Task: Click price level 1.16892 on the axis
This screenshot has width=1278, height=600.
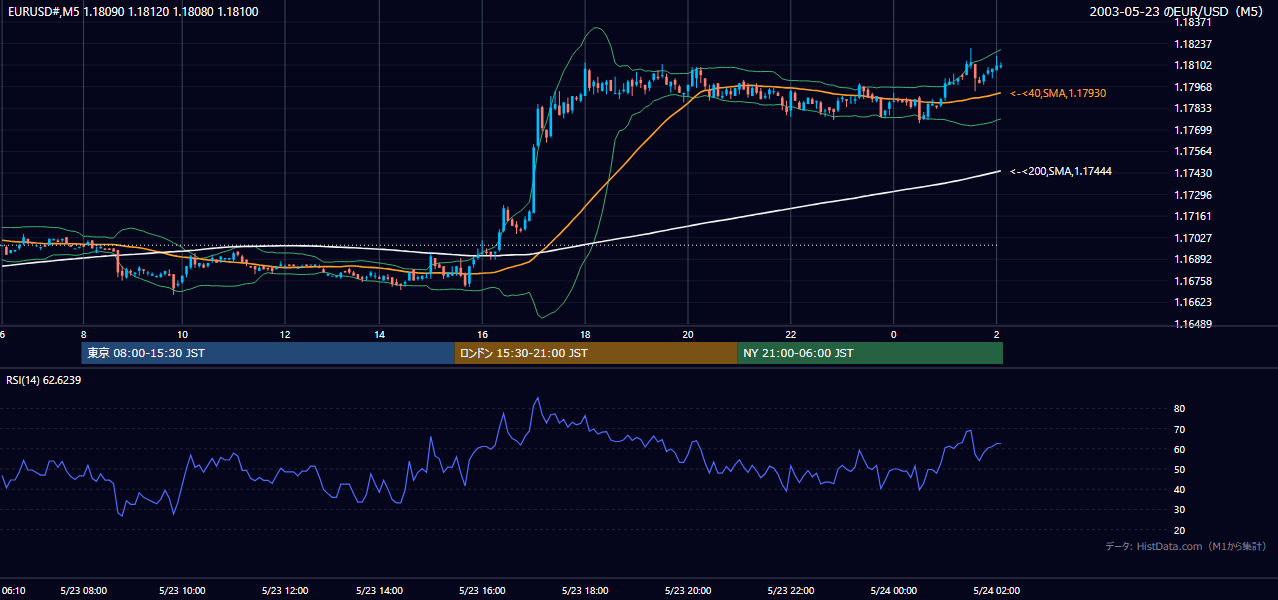Action: (1194, 259)
